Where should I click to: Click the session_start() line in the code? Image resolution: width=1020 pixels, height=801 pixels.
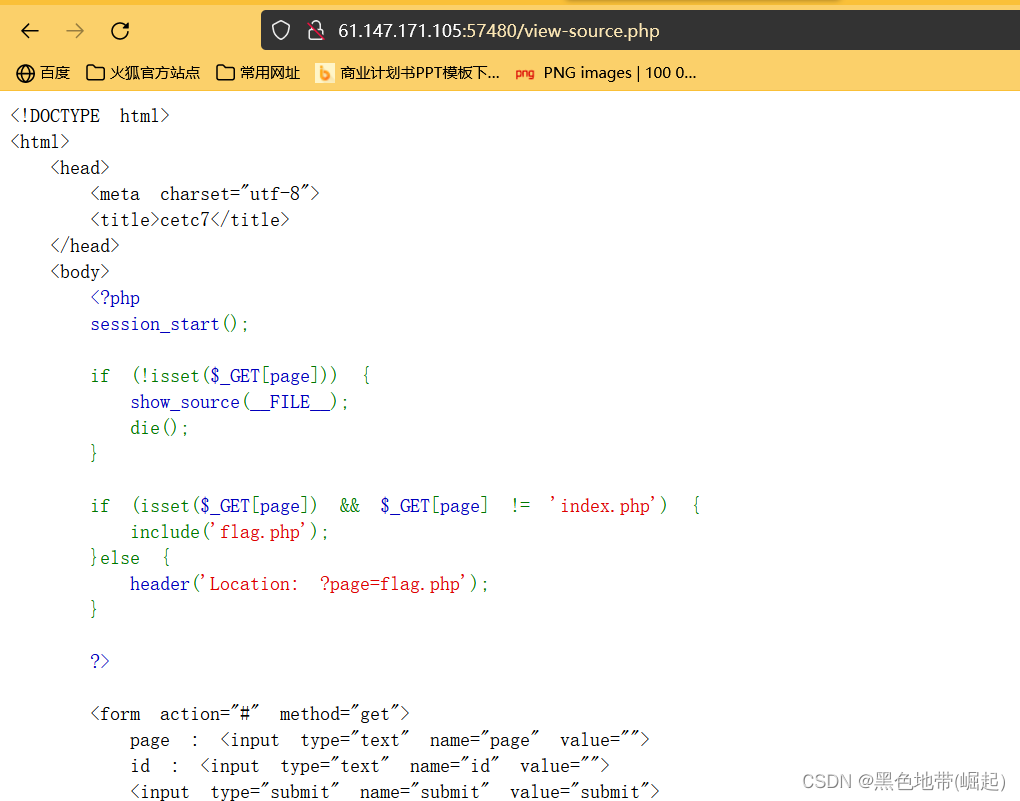(169, 324)
